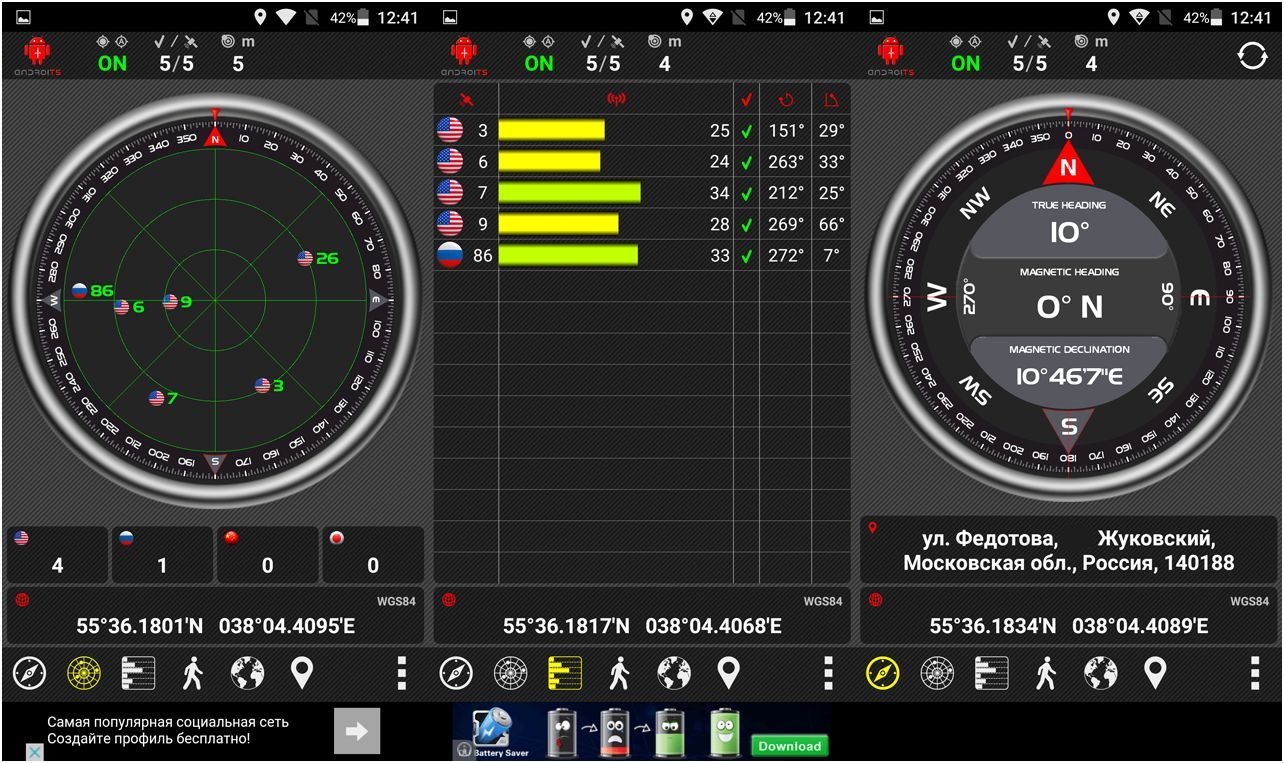
Task: Expand the three-dot menu on the right screen
Action: point(1255,674)
